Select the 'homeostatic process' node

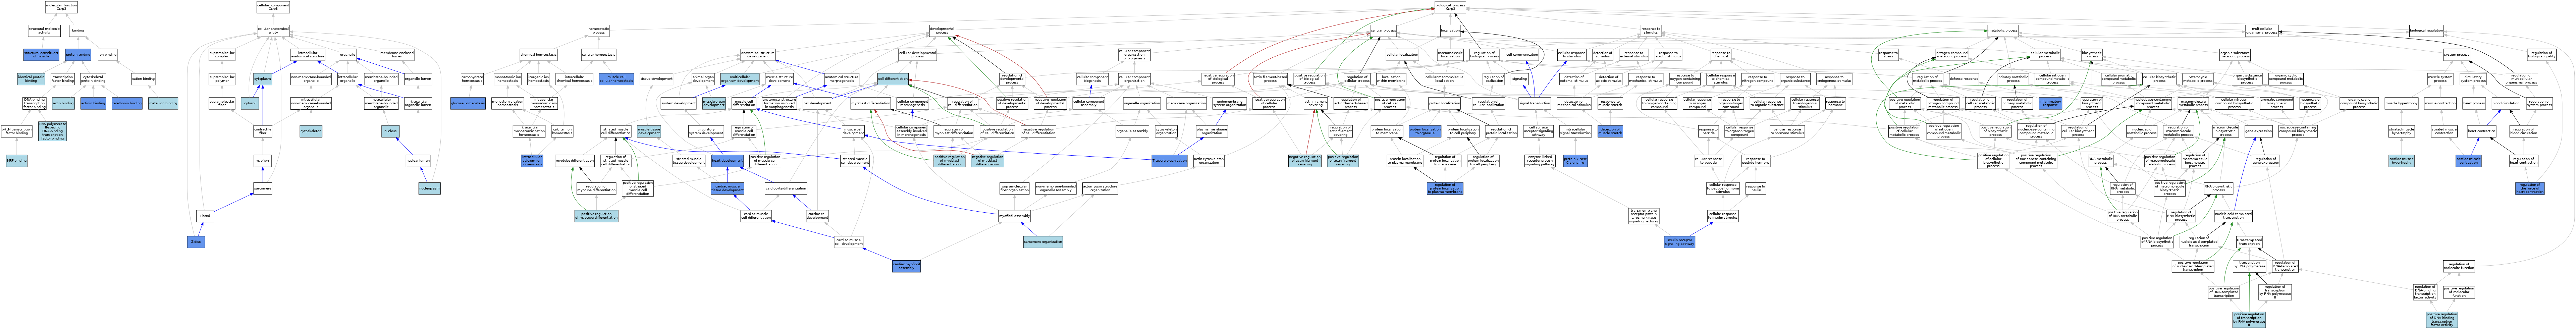599,31
